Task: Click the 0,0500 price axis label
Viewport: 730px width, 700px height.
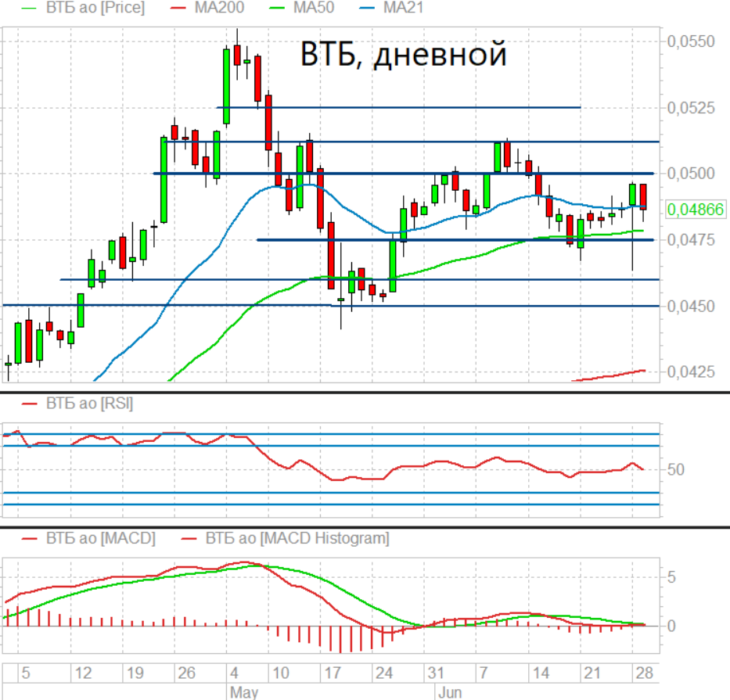Action: coord(691,174)
